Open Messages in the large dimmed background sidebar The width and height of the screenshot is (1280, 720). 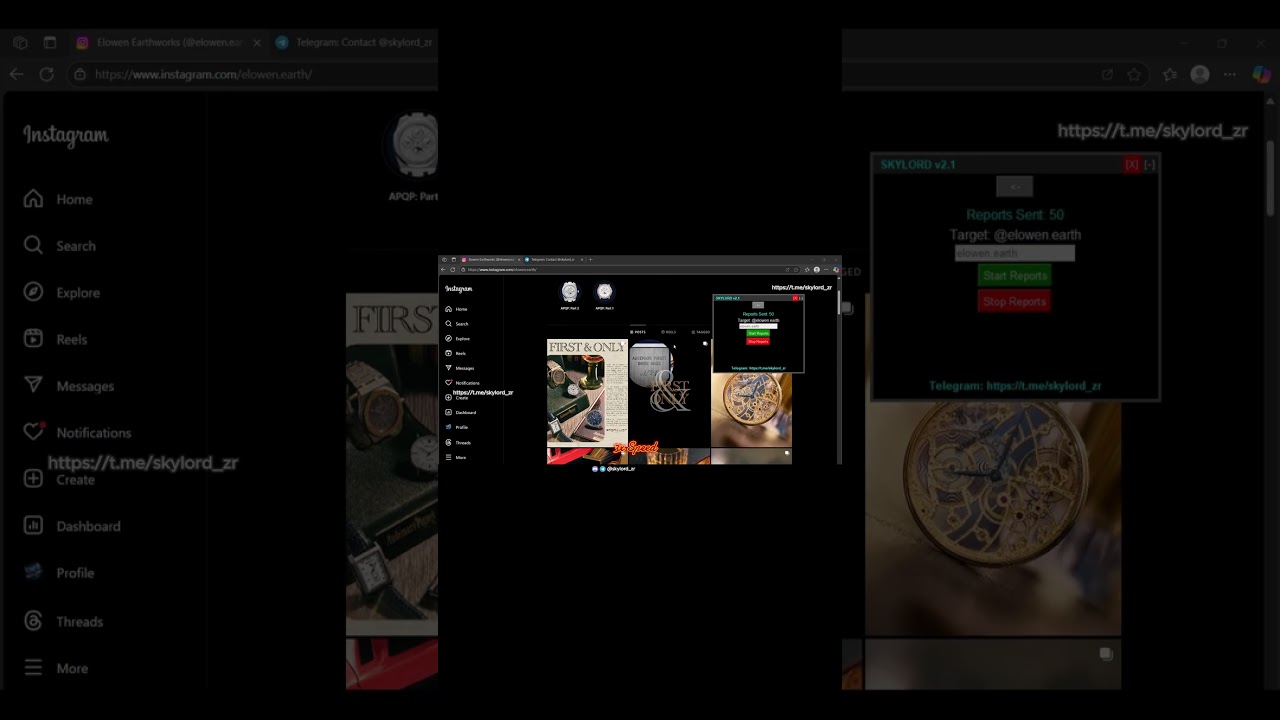[69, 386]
